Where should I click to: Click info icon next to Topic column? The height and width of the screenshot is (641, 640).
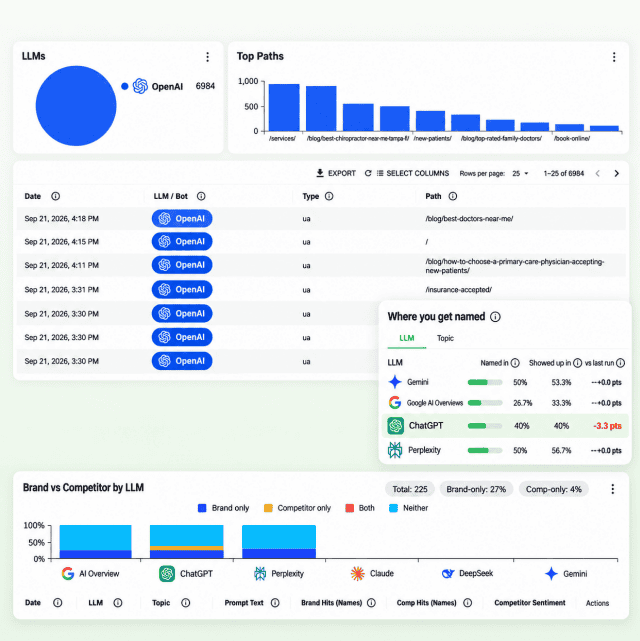(186, 603)
